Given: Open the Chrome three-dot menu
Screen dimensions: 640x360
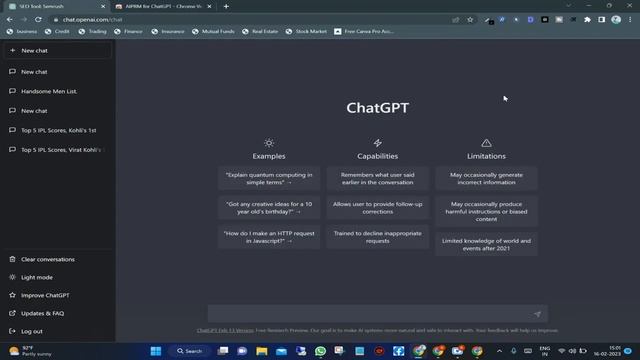Looking at the screenshot, I should (x=630, y=20).
